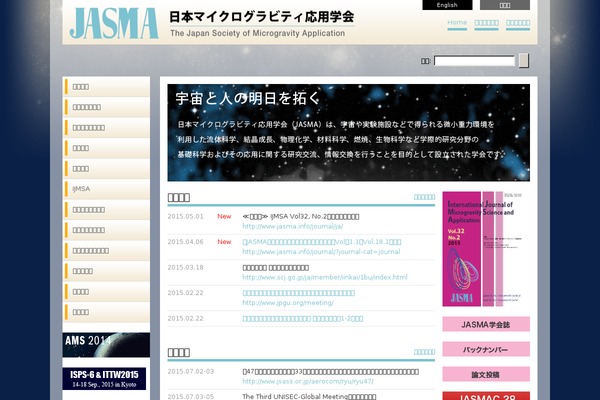Screen dimensions: 600x400
Task: Visit the www.scj.go.jp member link
Action: [325, 277]
